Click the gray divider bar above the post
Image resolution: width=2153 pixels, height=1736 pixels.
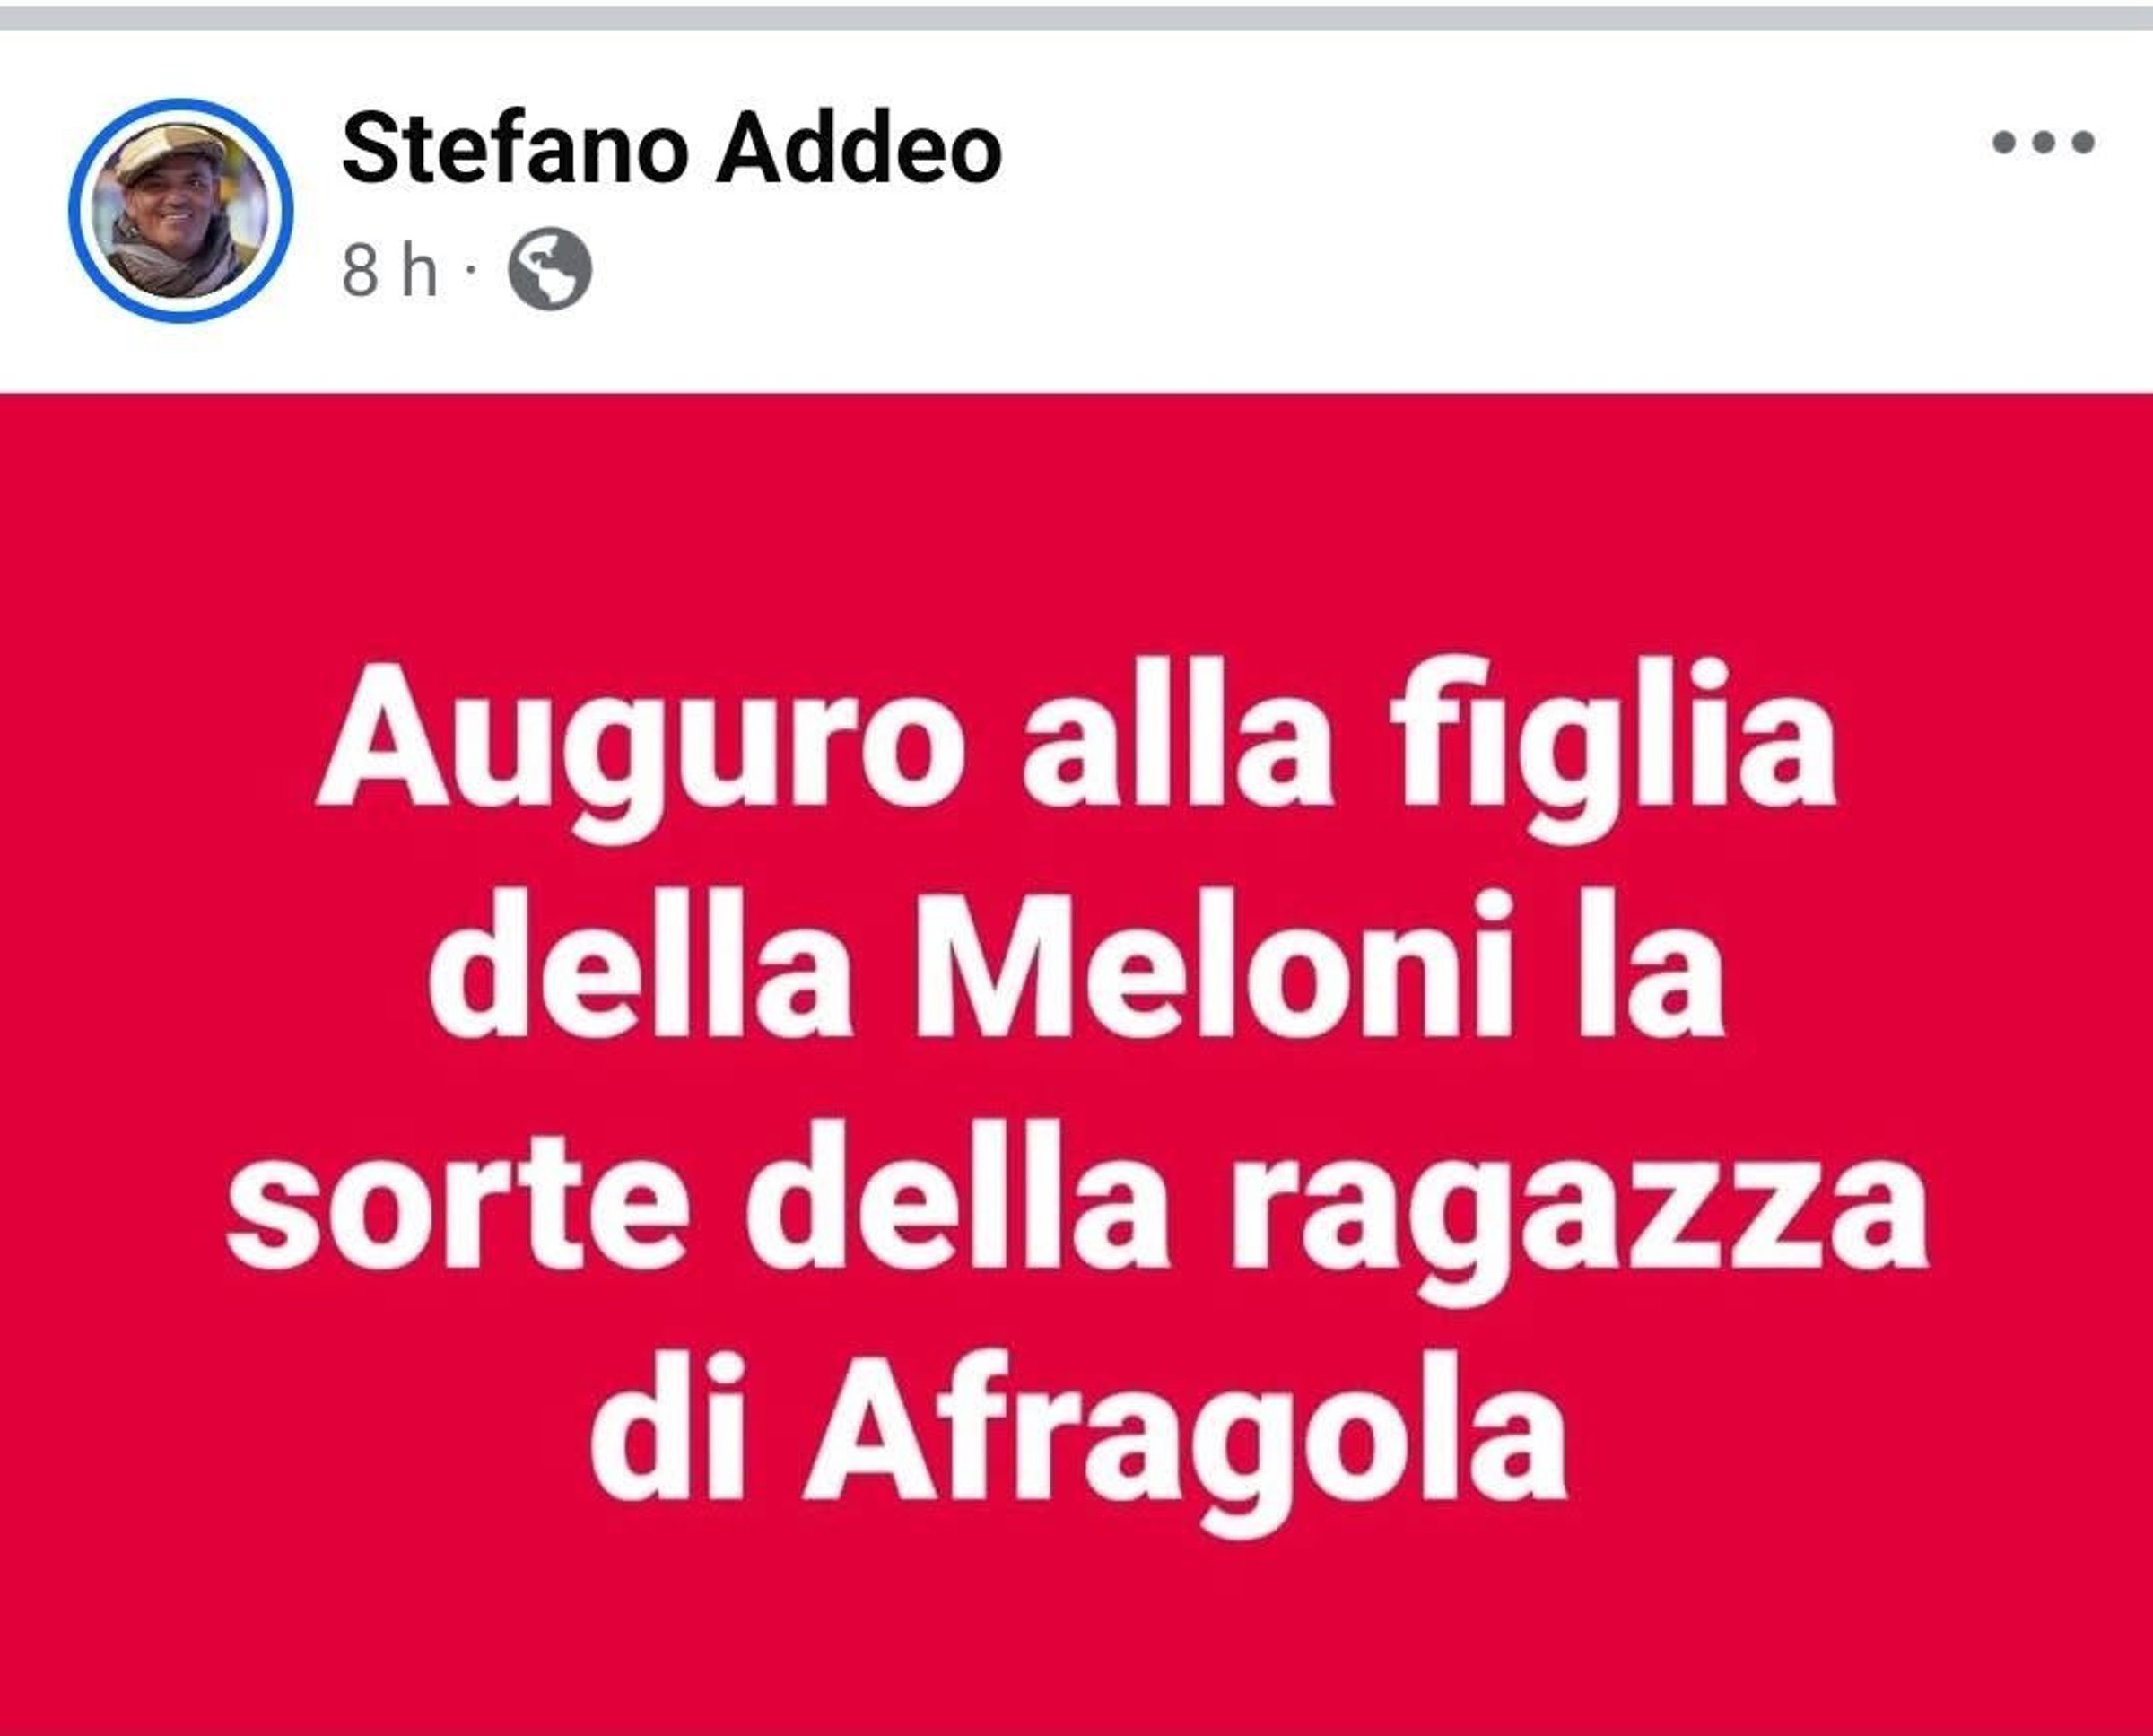click(x=1076, y=18)
